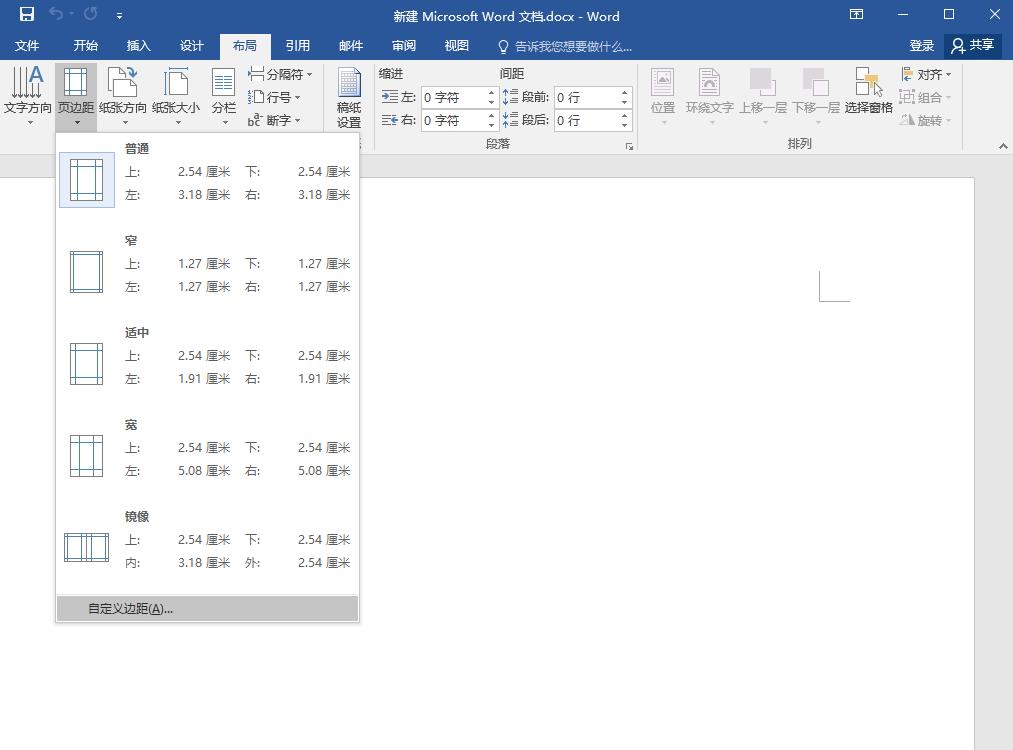Image resolution: width=1013 pixels, height=750 pixels.
Task: Open the 对齐 align dropdown
Action: click(926, 74)
